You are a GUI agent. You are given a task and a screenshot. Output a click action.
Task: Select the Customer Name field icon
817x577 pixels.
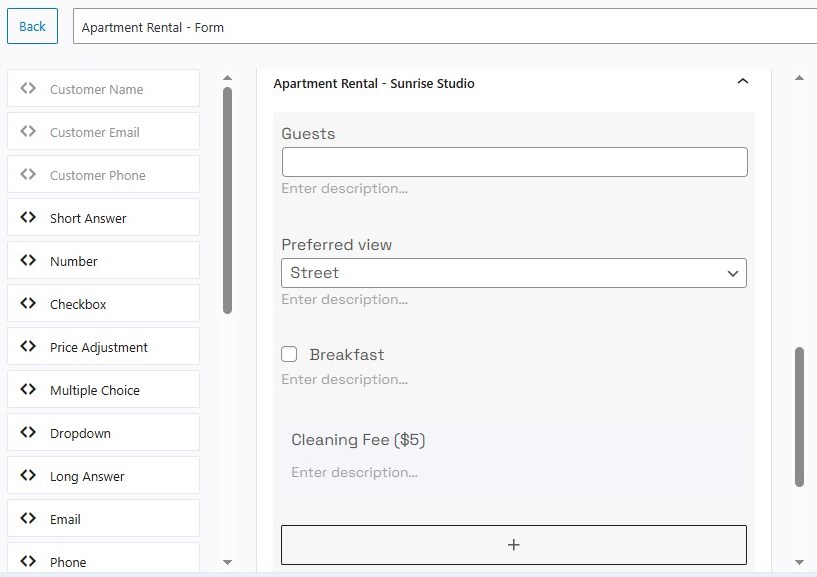[x=28, y=88]
